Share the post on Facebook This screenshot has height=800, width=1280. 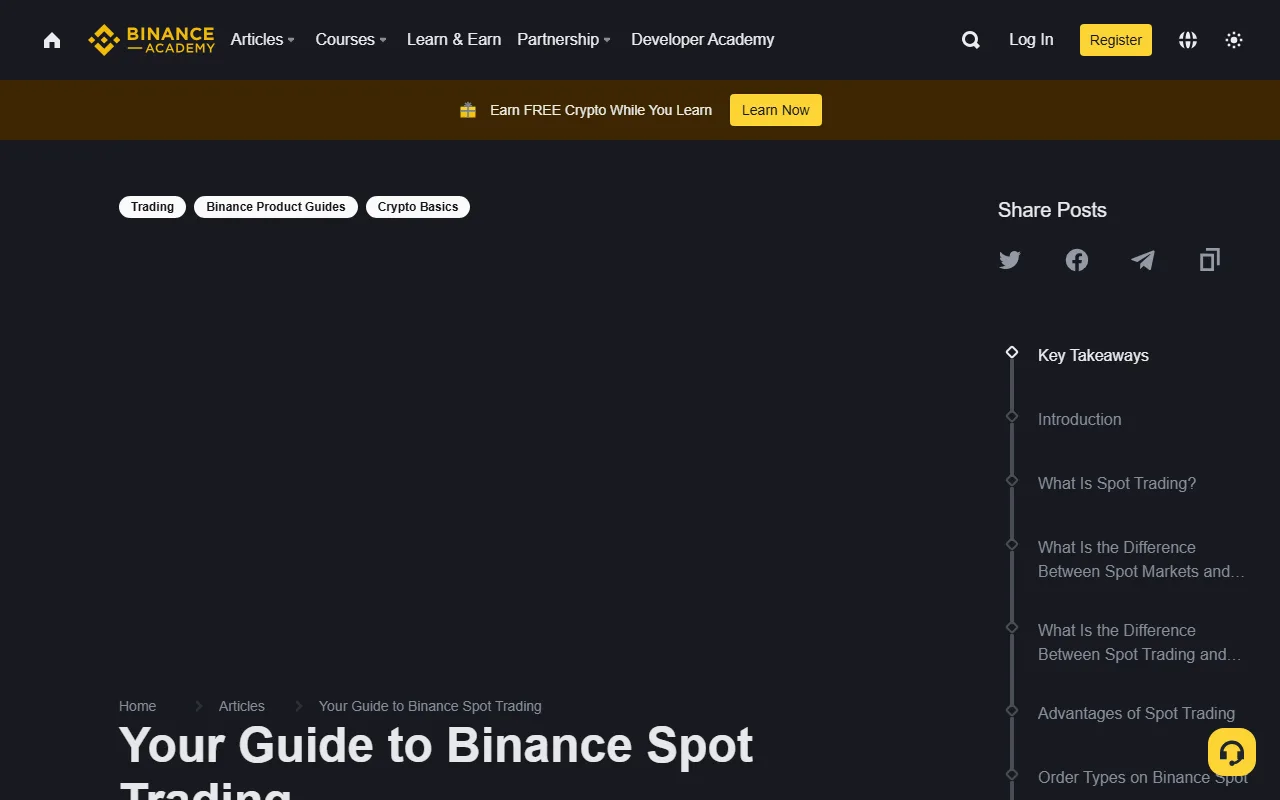click(x=1077, y=260)
